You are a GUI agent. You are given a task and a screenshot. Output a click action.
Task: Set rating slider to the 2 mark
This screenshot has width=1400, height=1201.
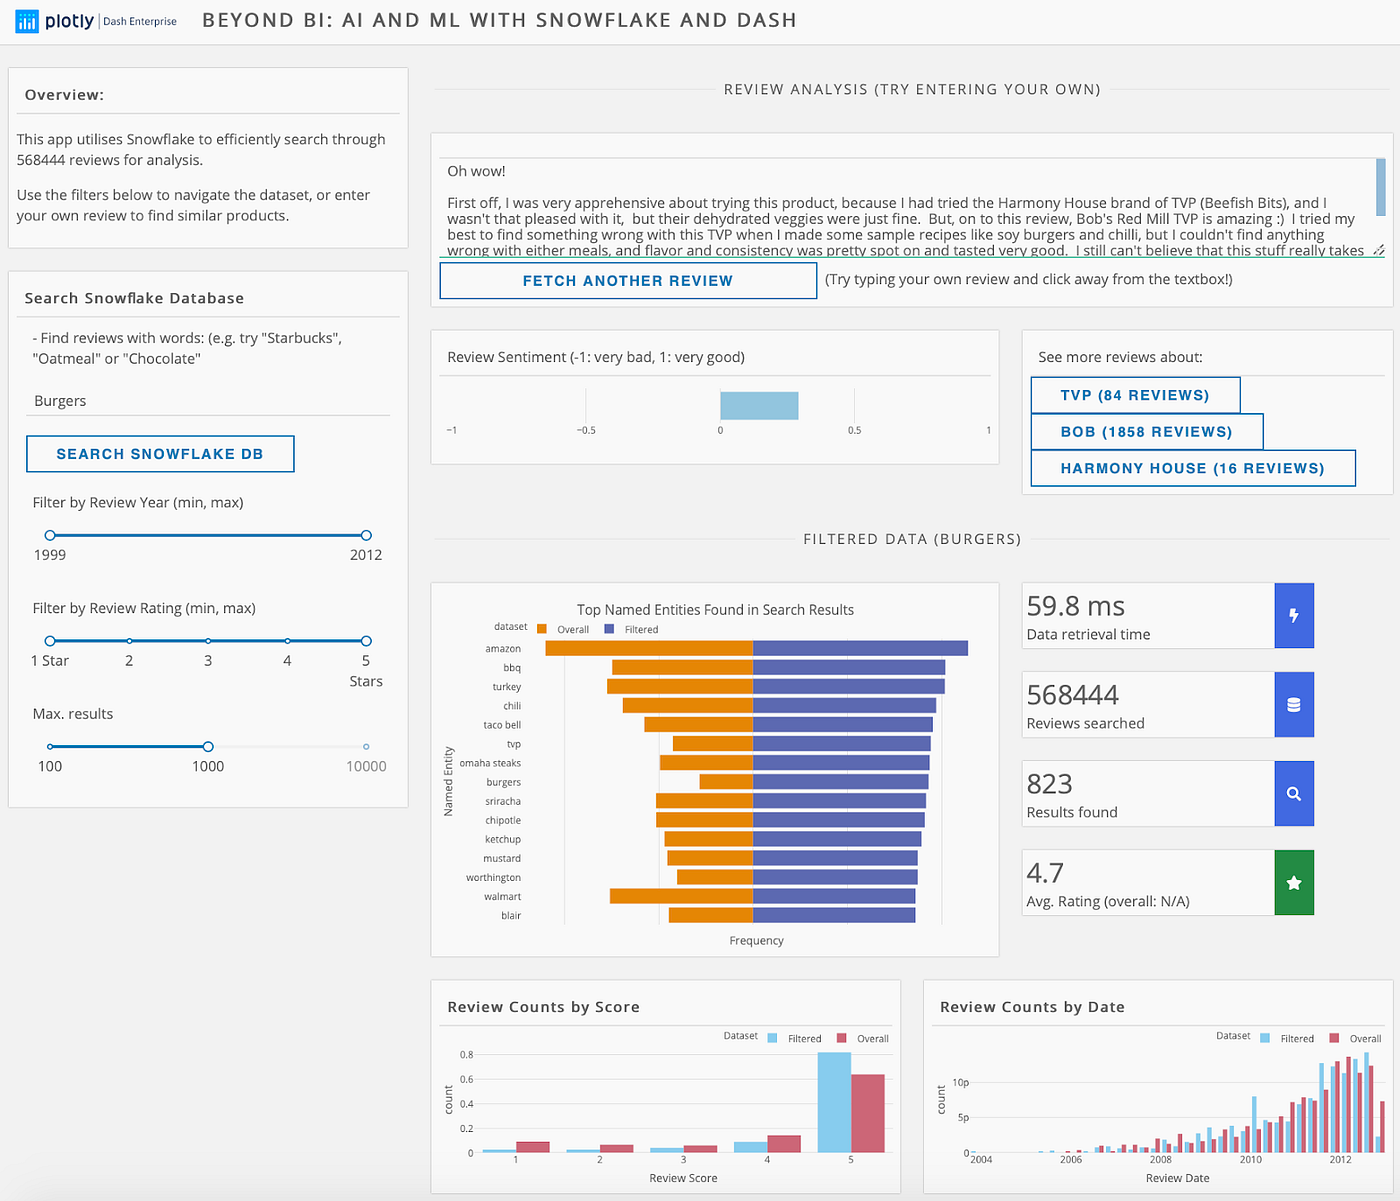pos(129,641)
